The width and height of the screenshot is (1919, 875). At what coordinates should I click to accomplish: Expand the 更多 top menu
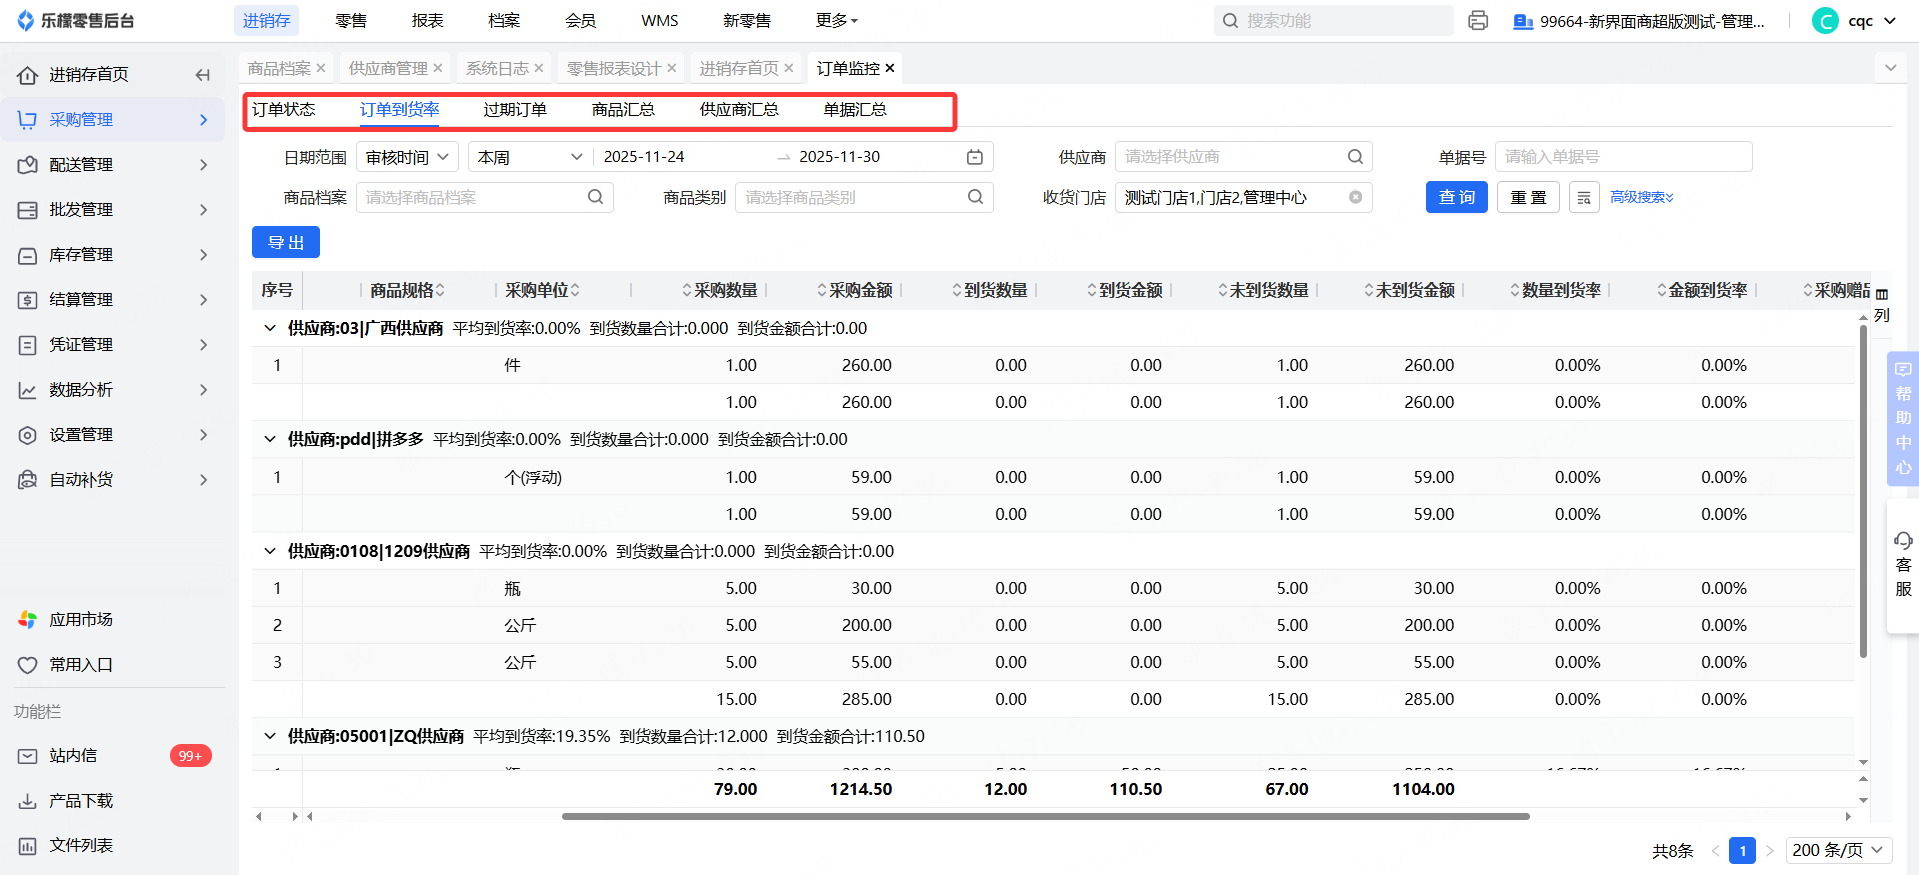836,21
